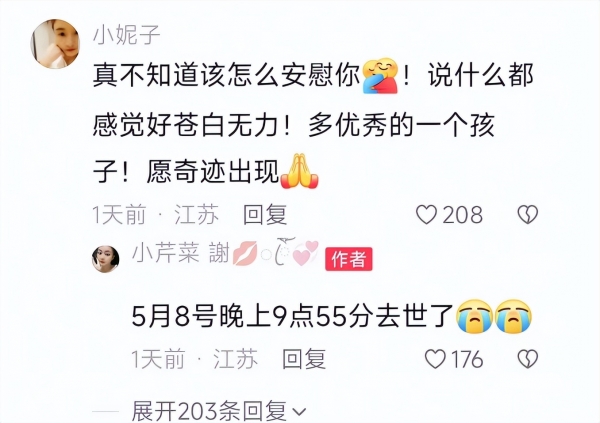Select the comment text 真不知道该怎么安慰你
The height and width of the screenshot is (423, 600).
(x=227, y=76)
